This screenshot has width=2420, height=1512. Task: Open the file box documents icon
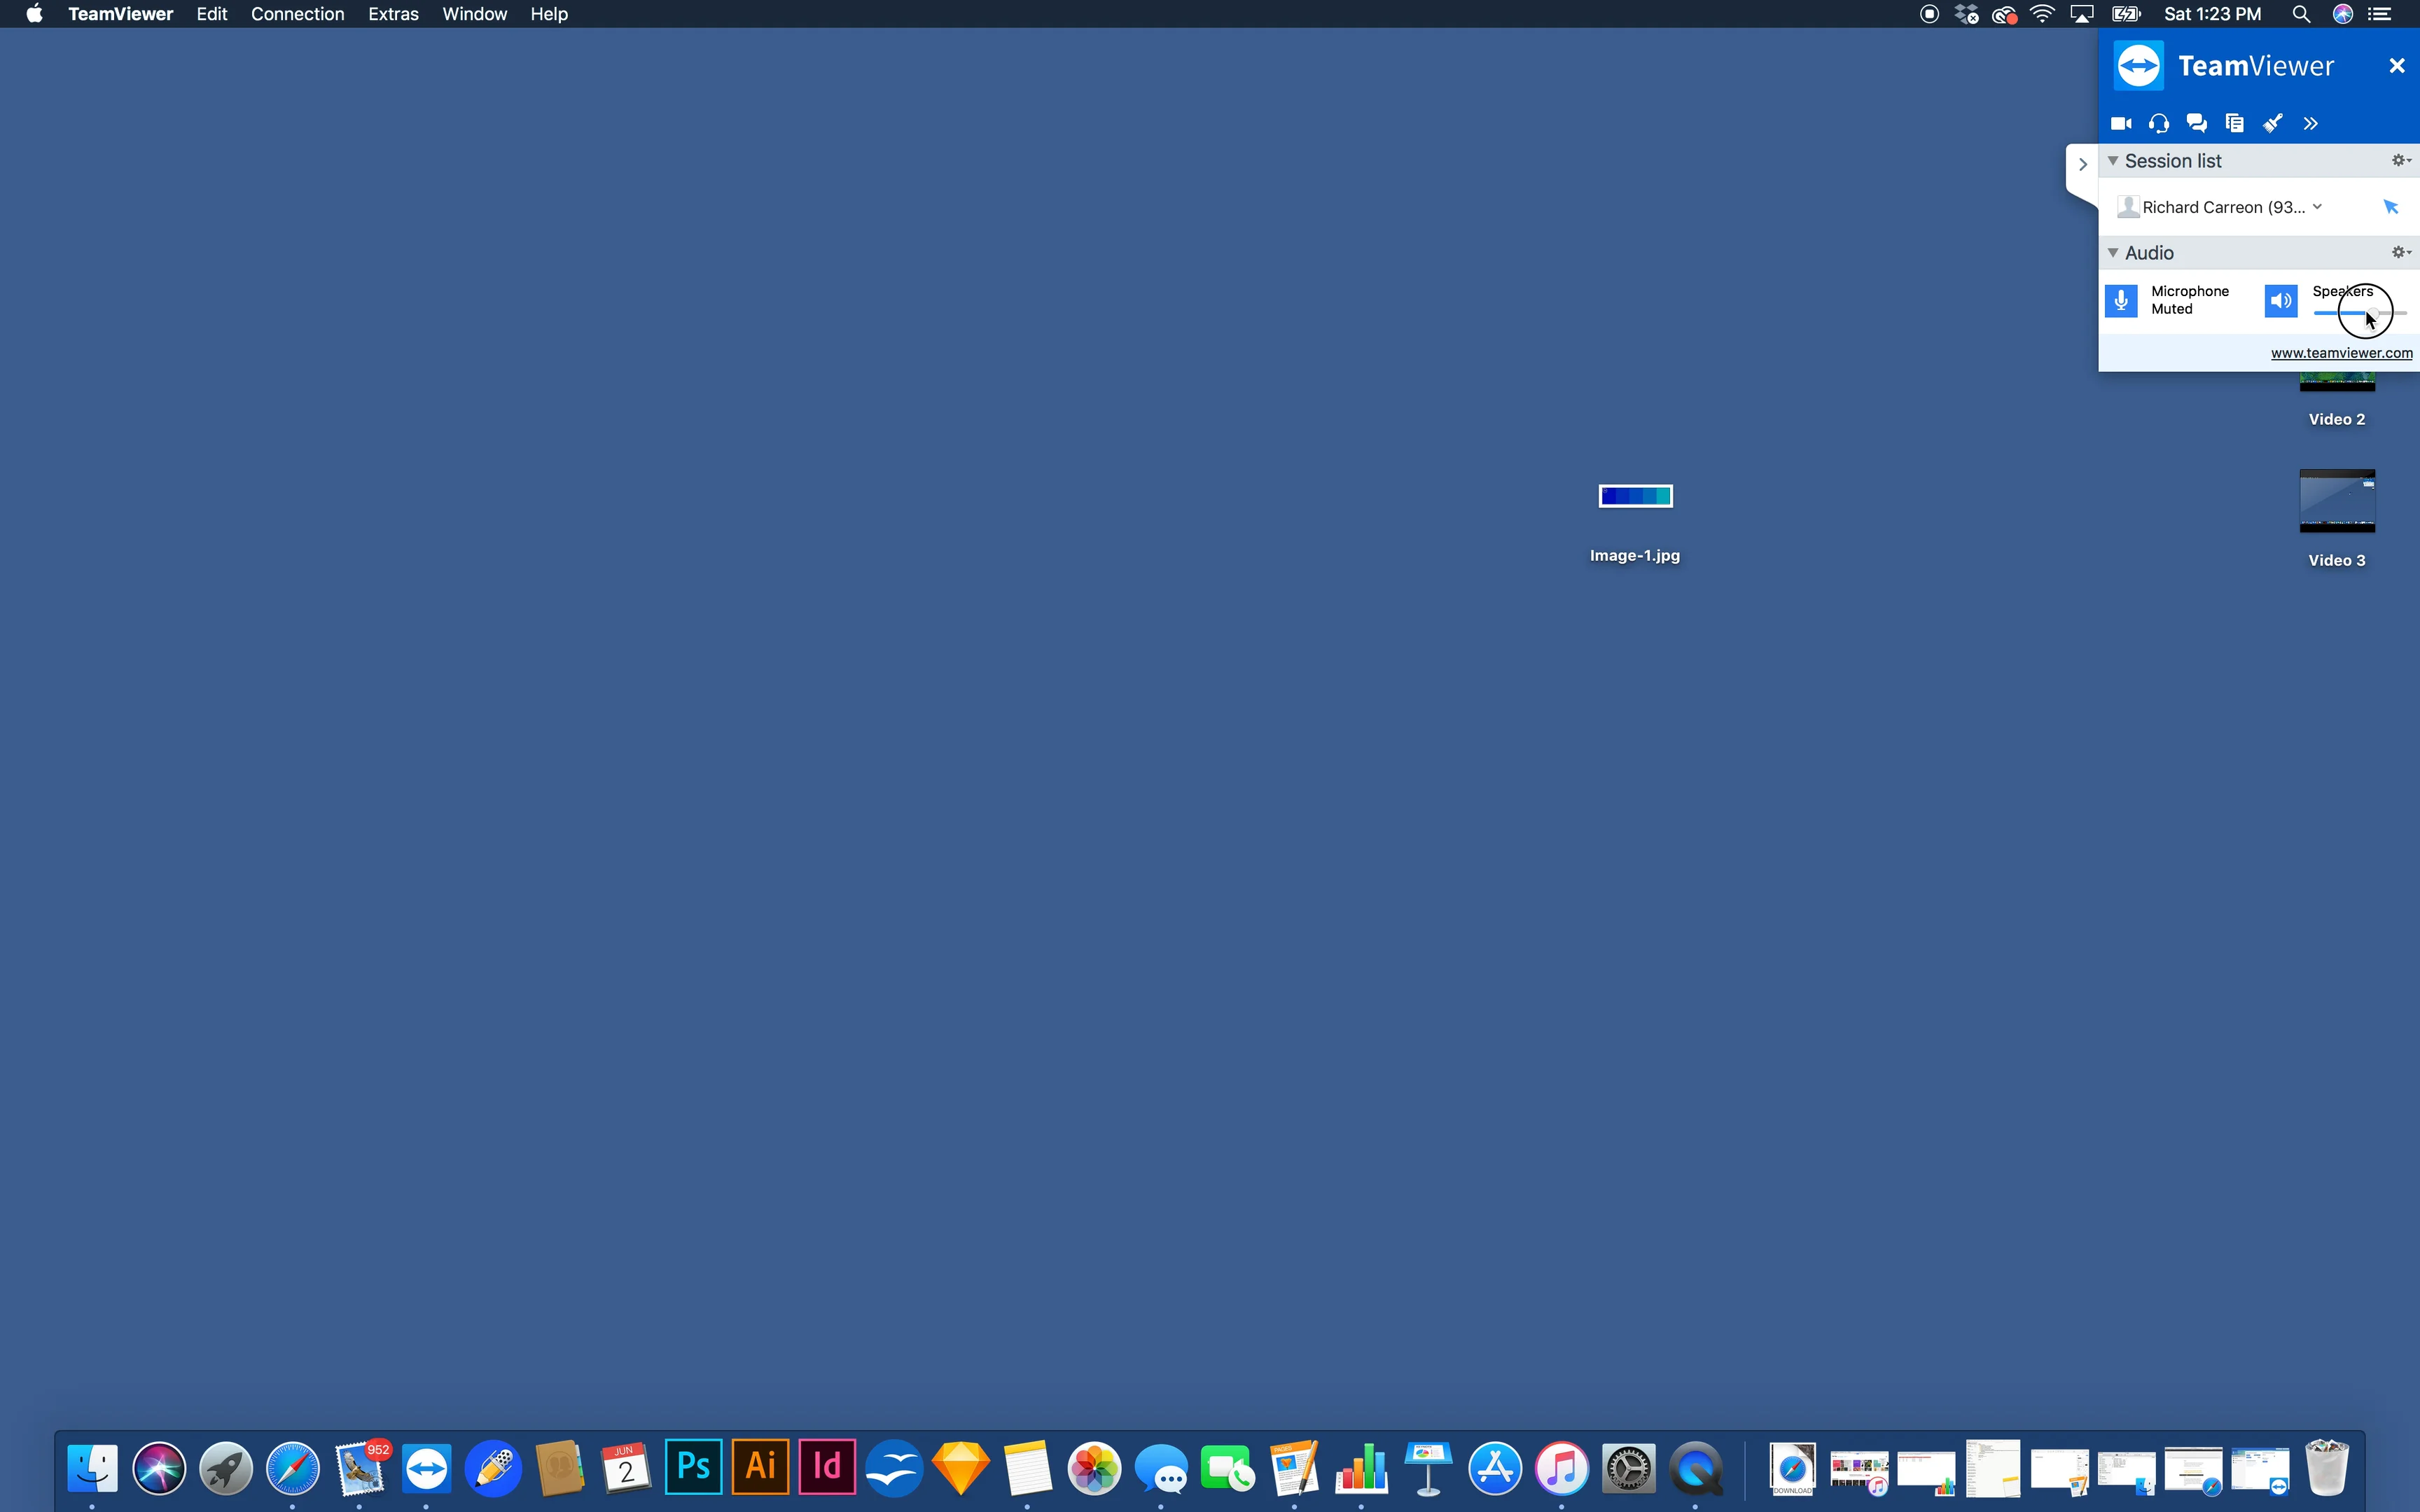[2234, 123]
